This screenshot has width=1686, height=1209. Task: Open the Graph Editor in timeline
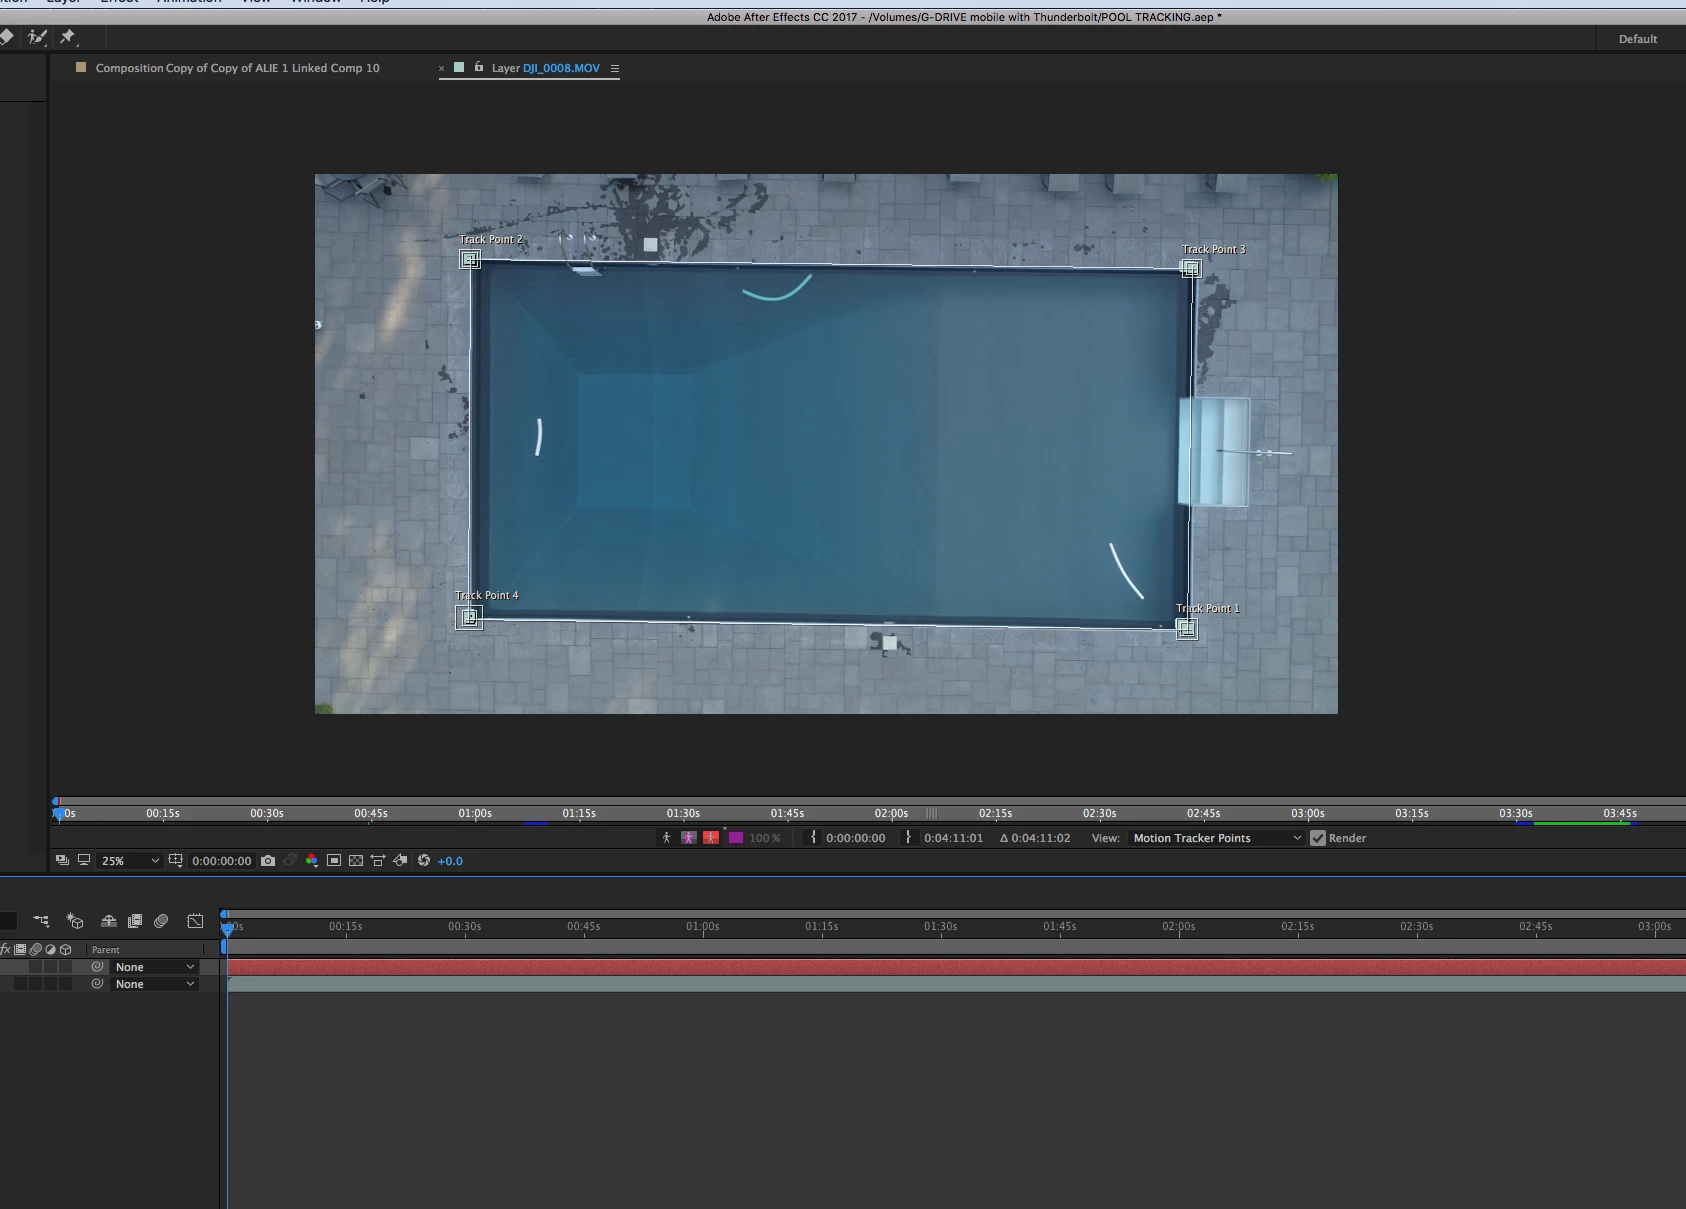(195, 921)
